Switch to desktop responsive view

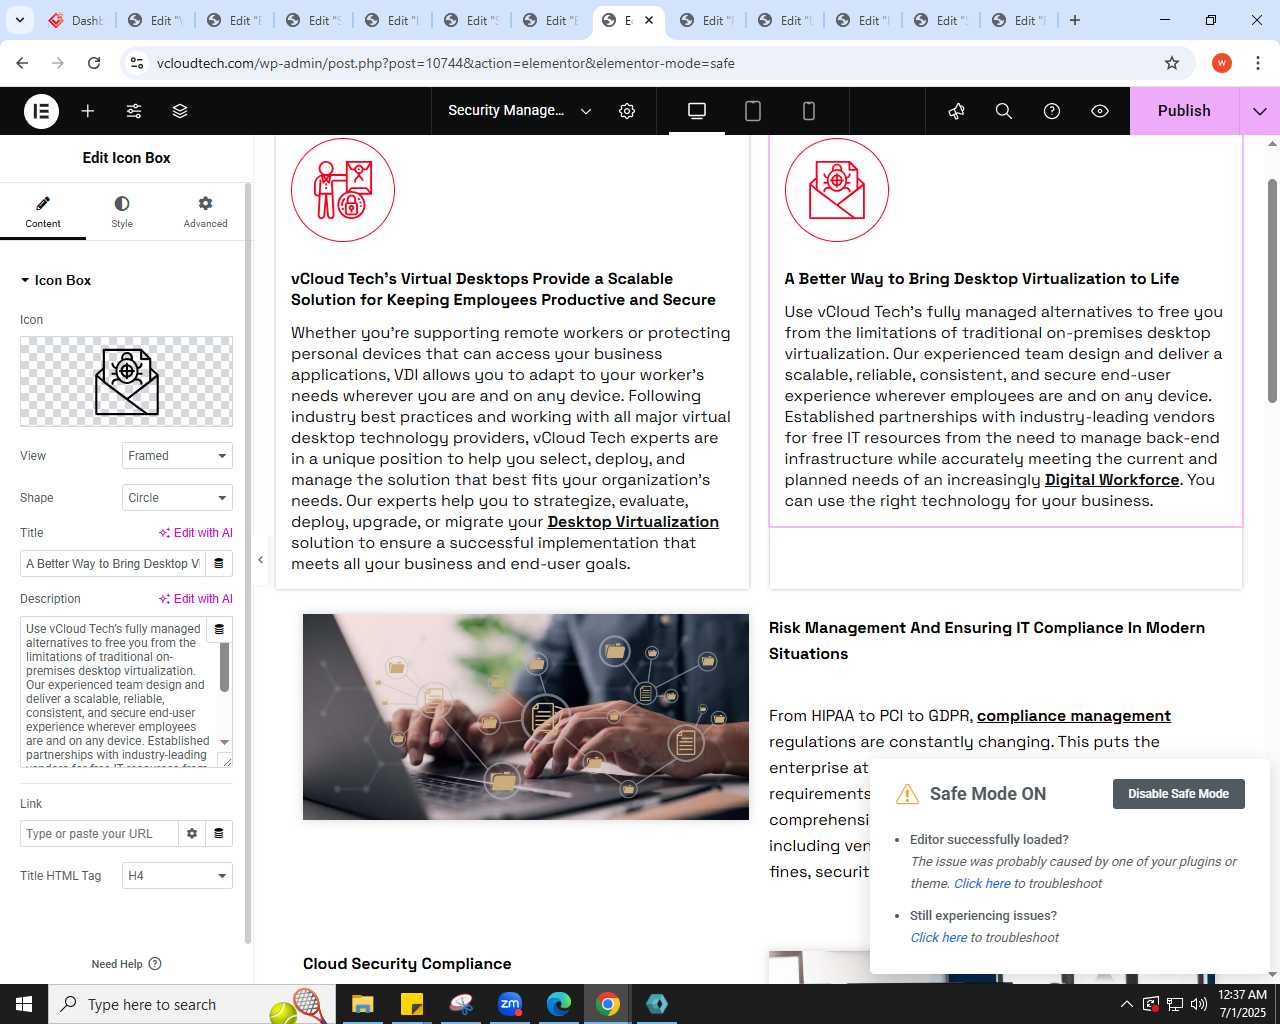[697, 111]
